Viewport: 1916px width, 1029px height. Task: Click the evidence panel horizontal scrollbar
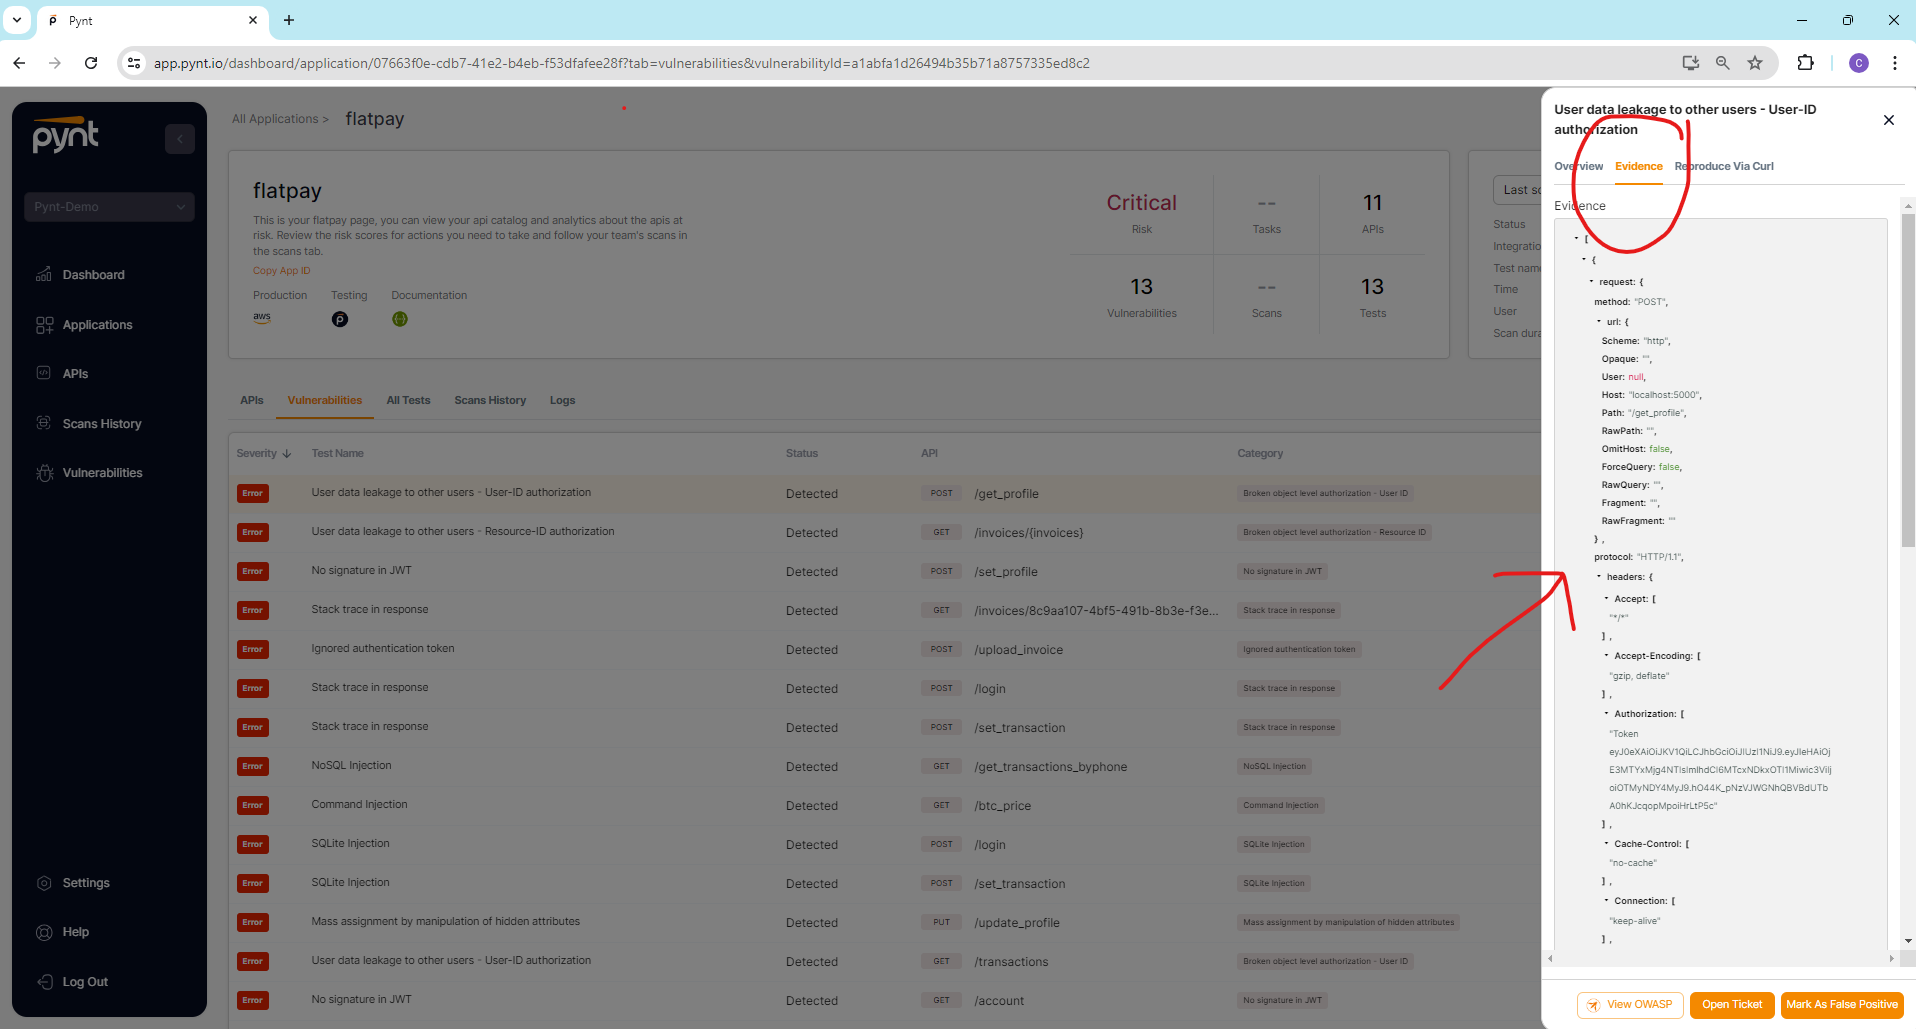coord(1720,958)
